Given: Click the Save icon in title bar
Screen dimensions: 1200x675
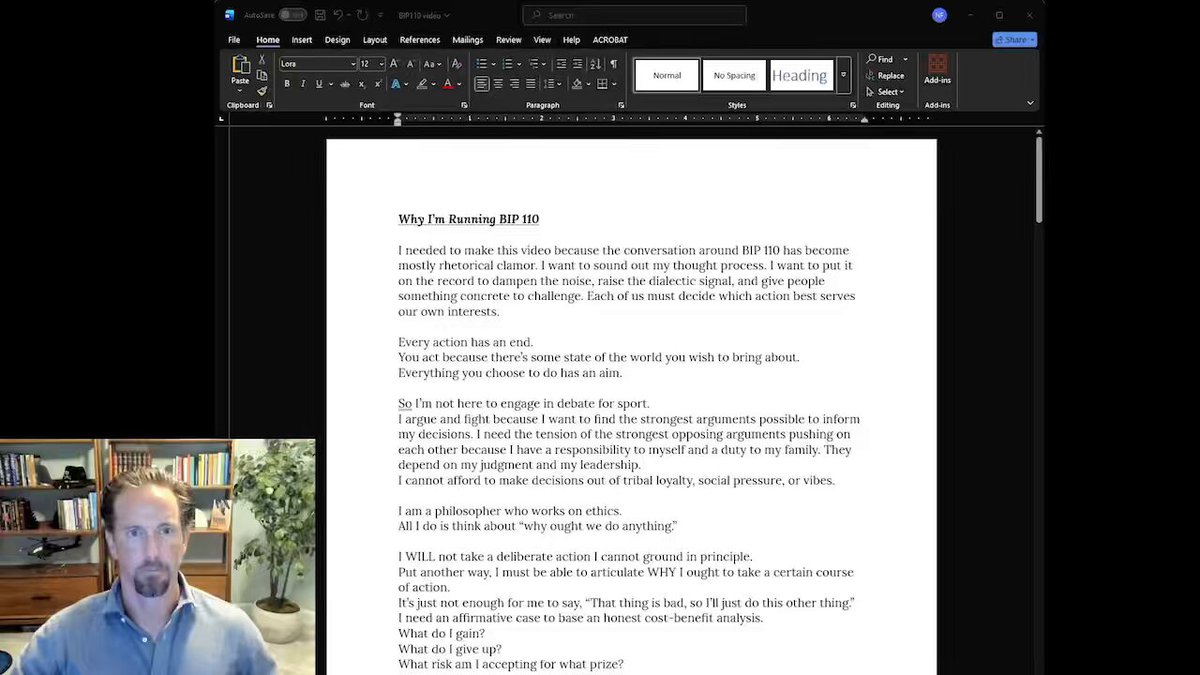Looking at the screenshot, I should 320,15.
